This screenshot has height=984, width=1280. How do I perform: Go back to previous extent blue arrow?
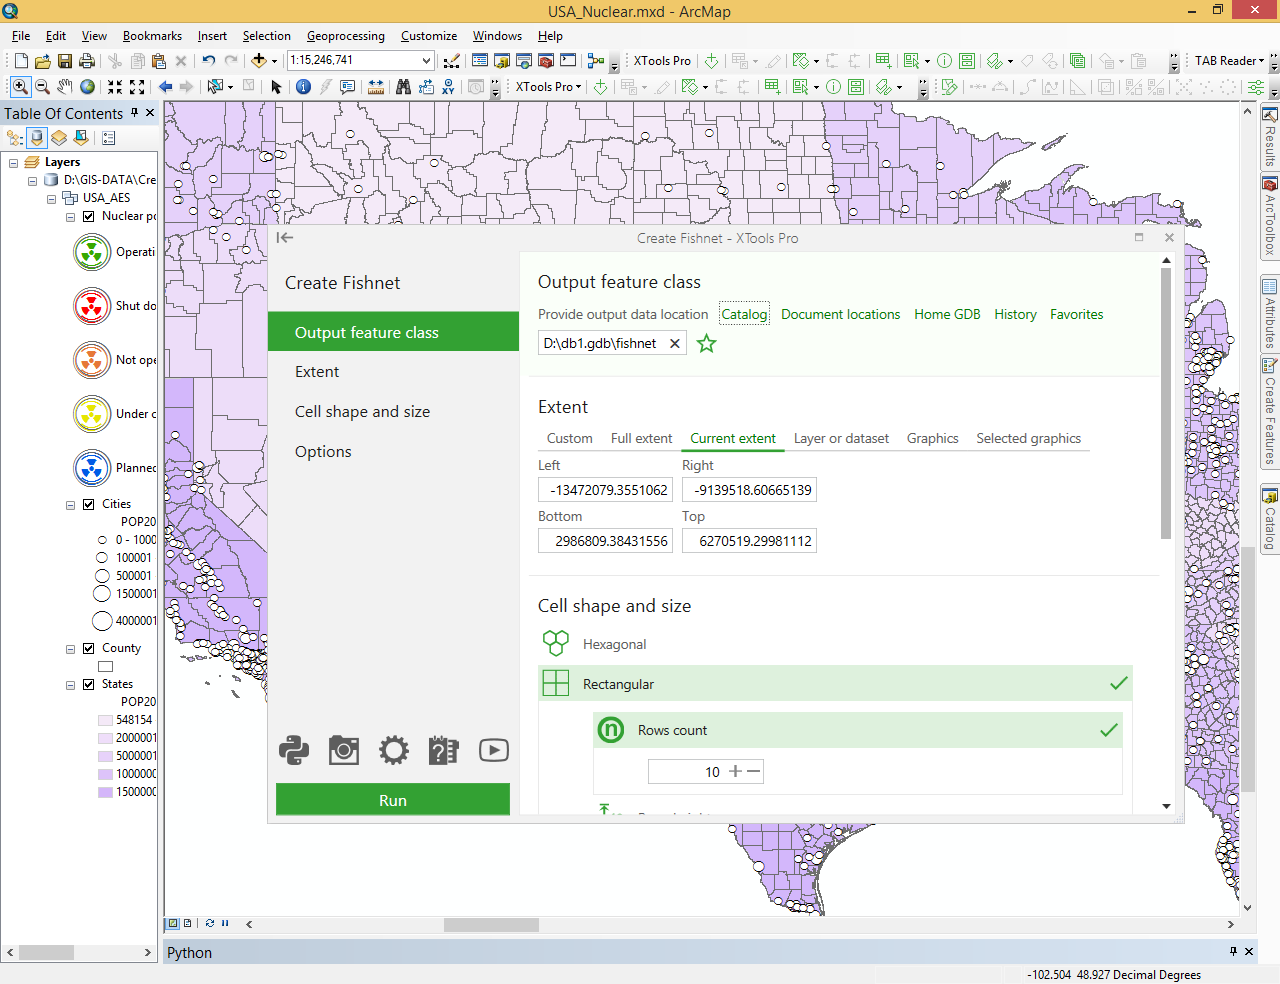(165, 87)
